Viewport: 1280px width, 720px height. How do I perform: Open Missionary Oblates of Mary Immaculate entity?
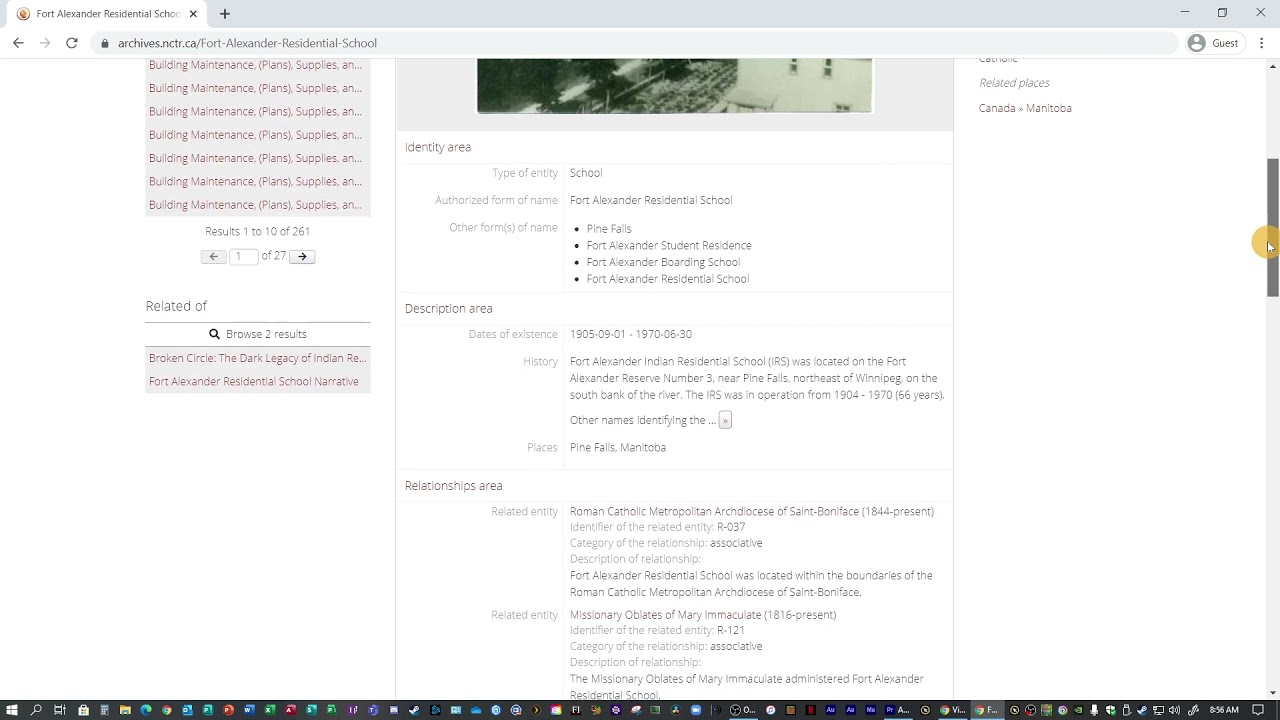(703, 615)
